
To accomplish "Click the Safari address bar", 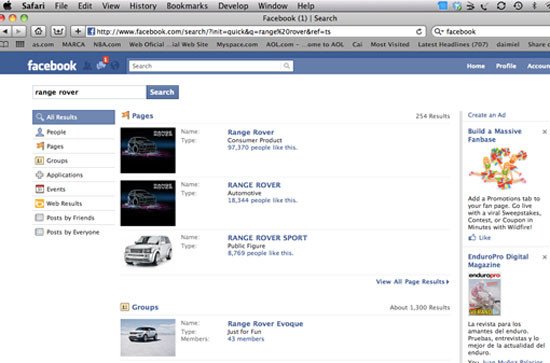I will pyautogui.click(x=255, y=32).
